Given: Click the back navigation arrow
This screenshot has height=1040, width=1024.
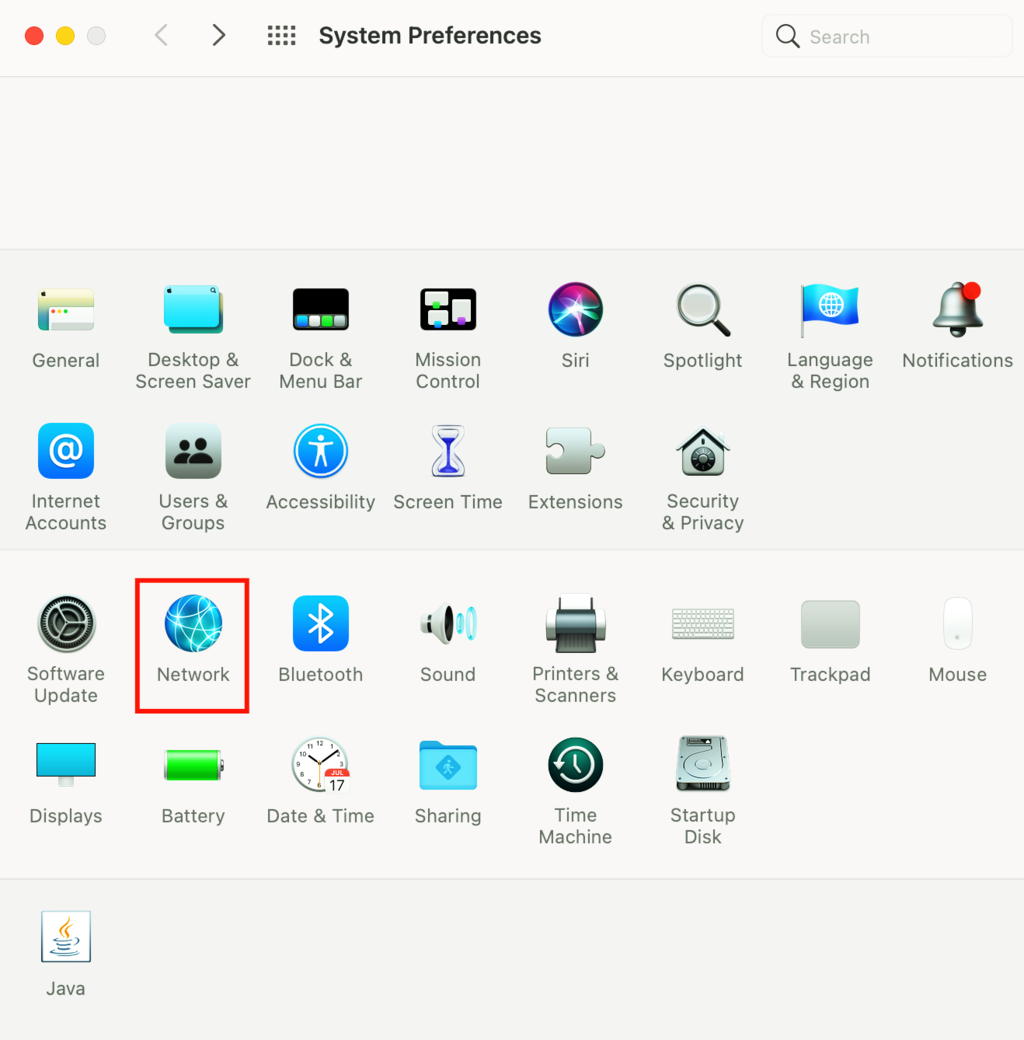Looking at the screenshot, I should pyautogui.click(x=161, y=36).
